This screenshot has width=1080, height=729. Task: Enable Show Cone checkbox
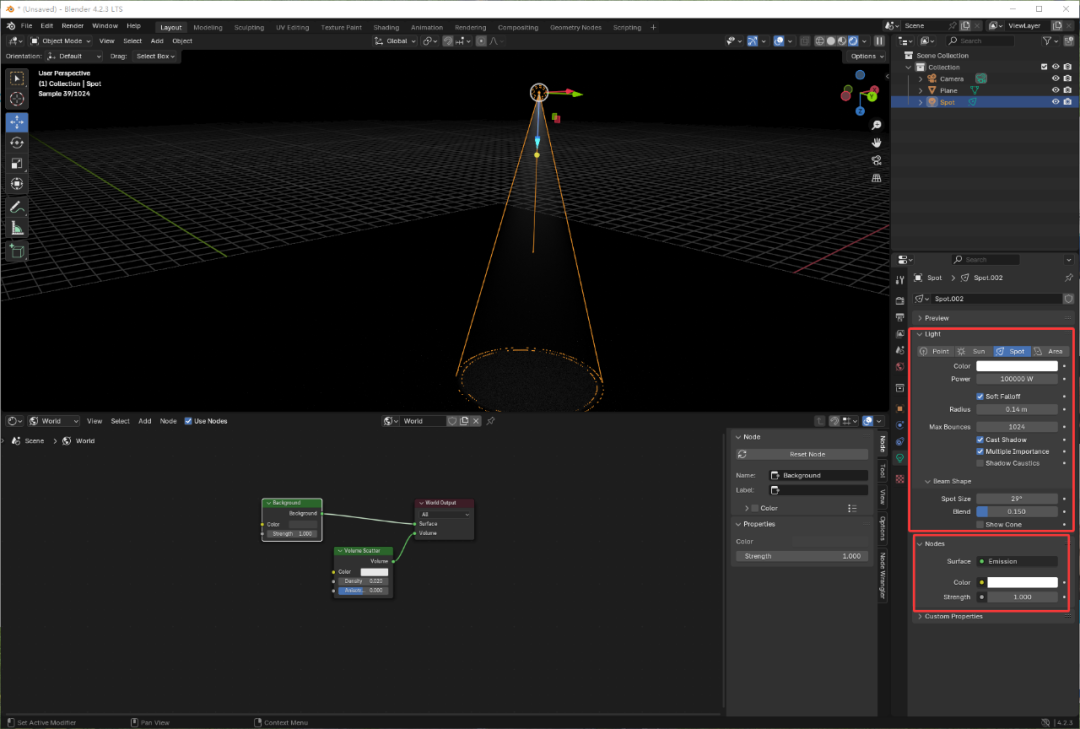coord(979,524)
